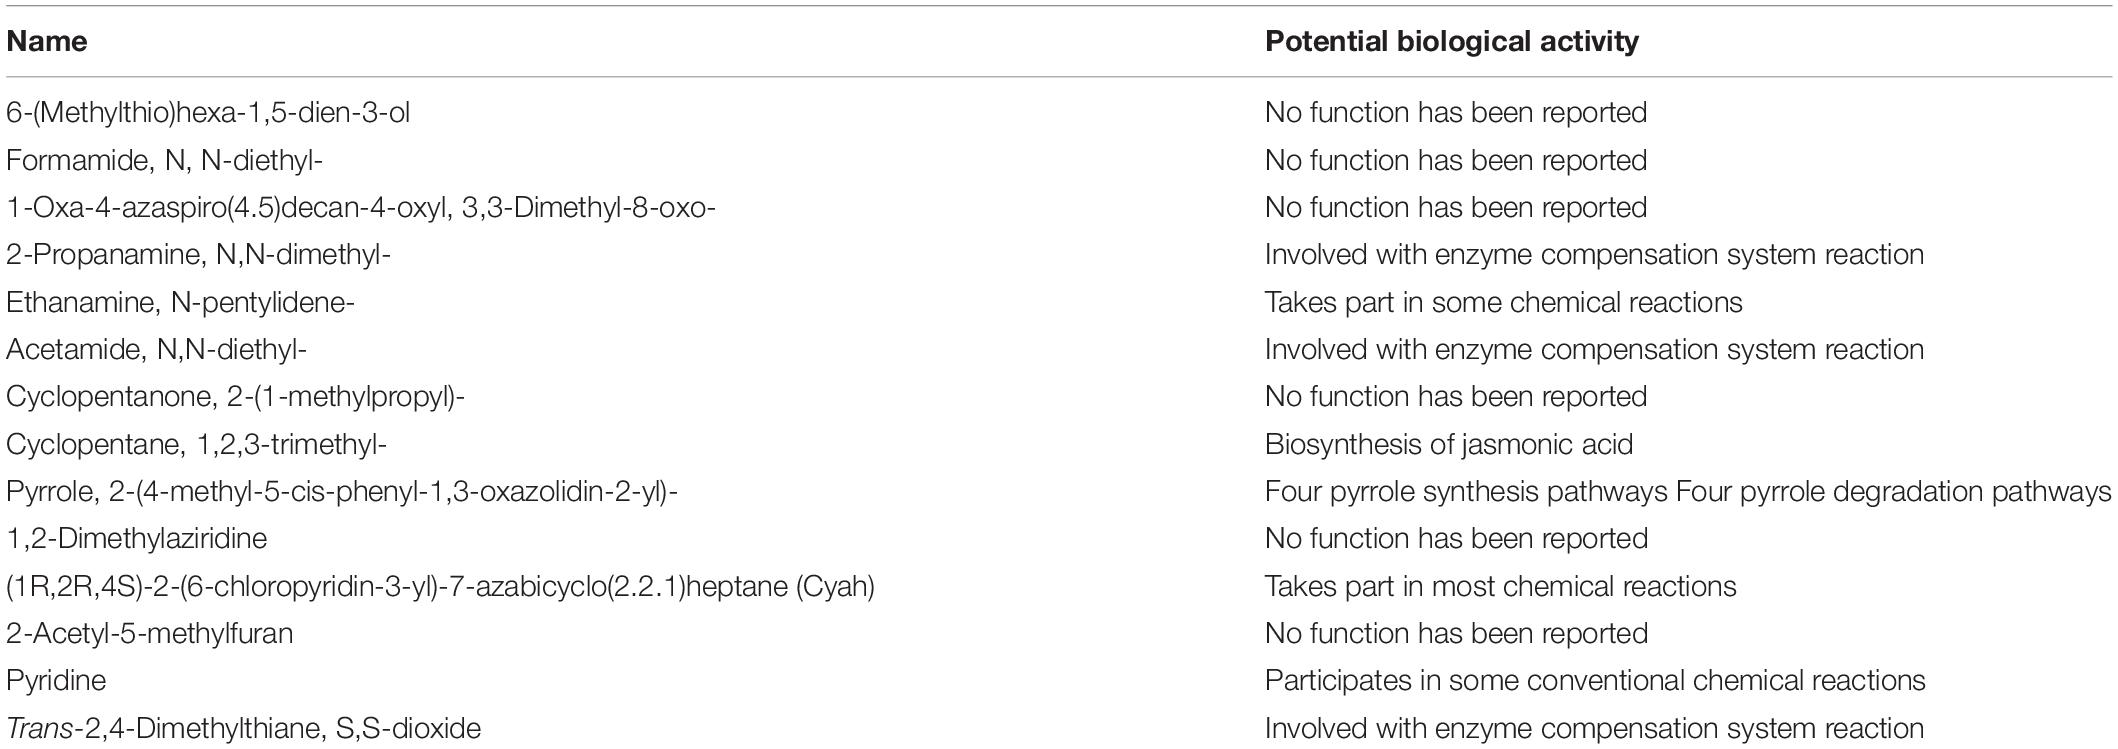Click the Name column header

click(x=46, y=41)
